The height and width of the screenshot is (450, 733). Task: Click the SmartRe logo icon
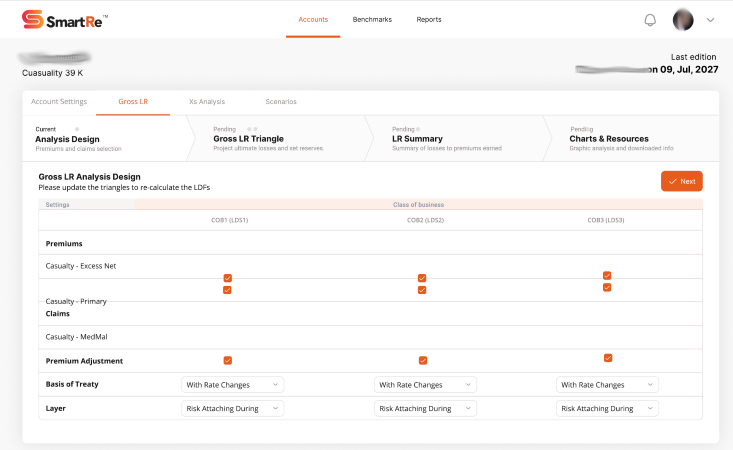click(32, 19)
